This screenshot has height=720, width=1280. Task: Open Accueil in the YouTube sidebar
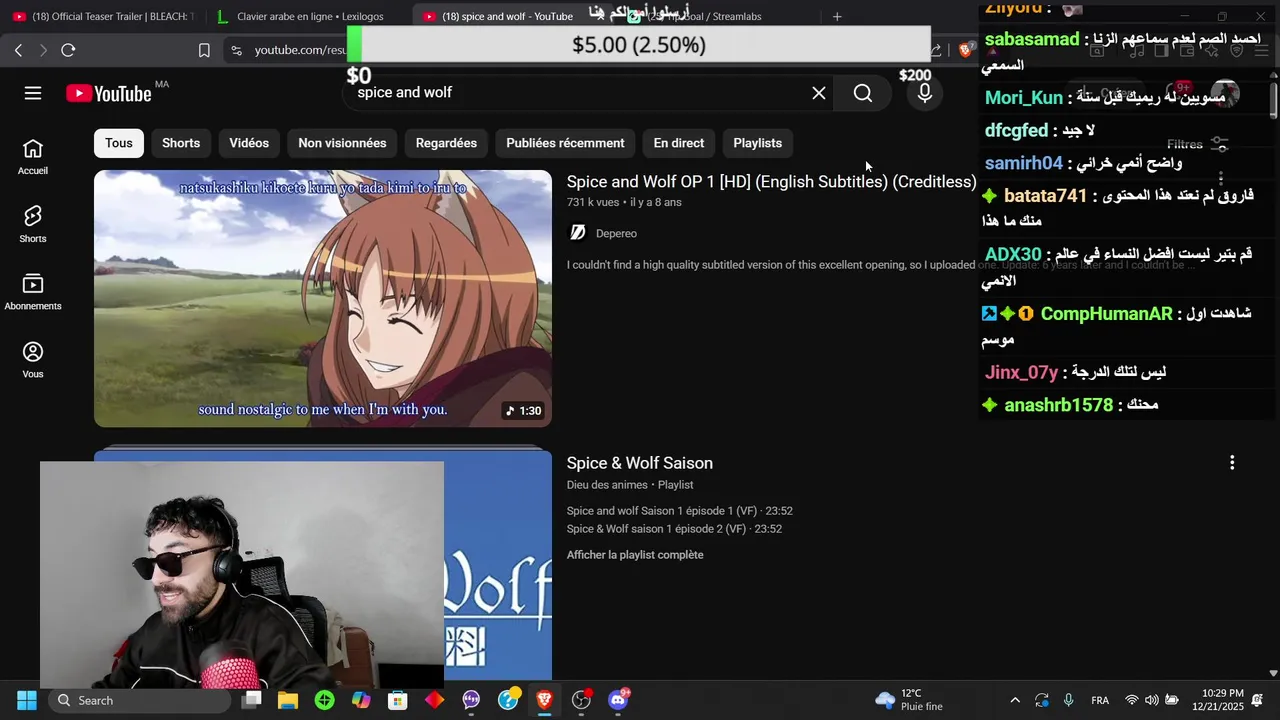(x=33, y=157)
